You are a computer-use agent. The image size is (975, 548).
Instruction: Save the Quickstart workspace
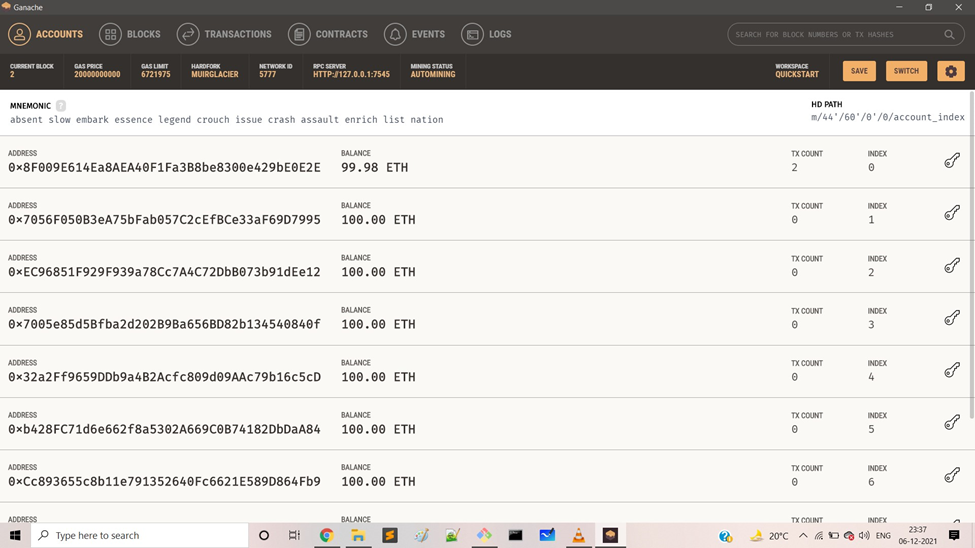859,71
